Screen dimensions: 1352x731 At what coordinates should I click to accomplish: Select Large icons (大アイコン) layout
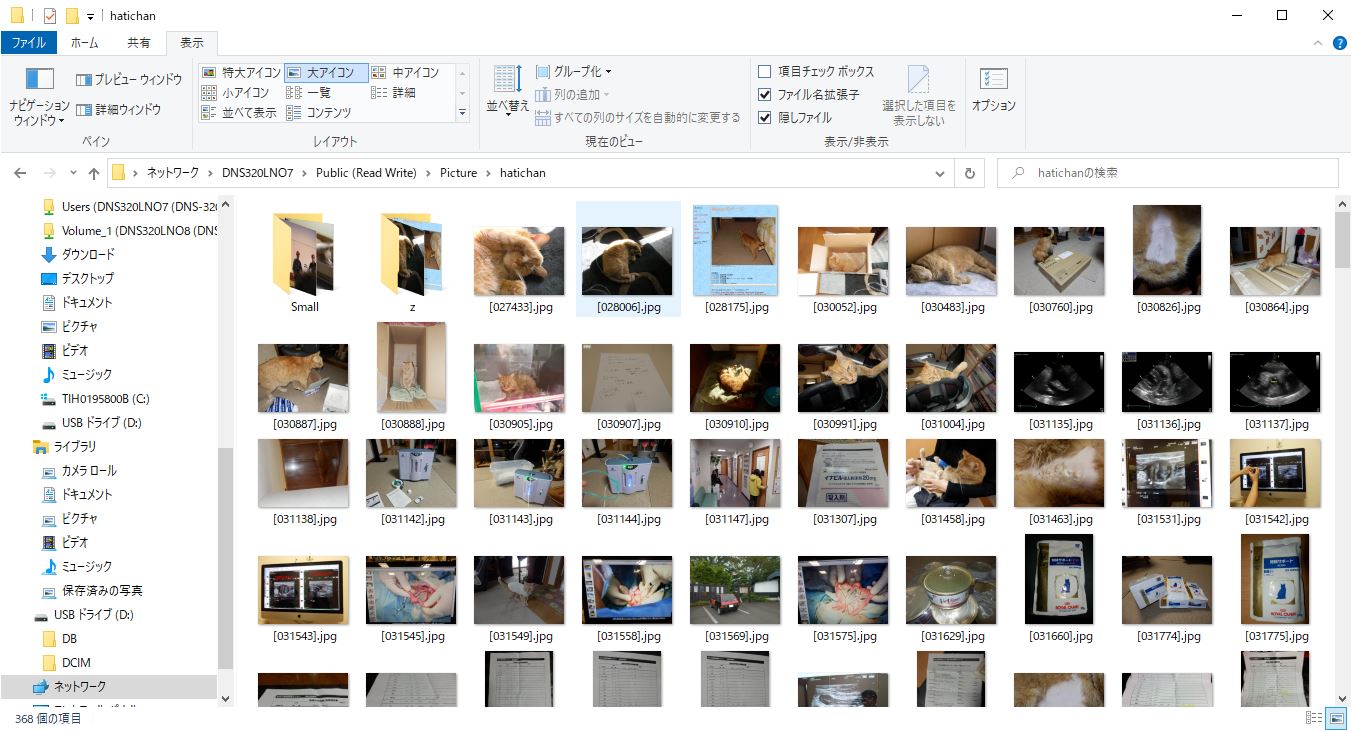pyautogui.click(x=326, y=72)
